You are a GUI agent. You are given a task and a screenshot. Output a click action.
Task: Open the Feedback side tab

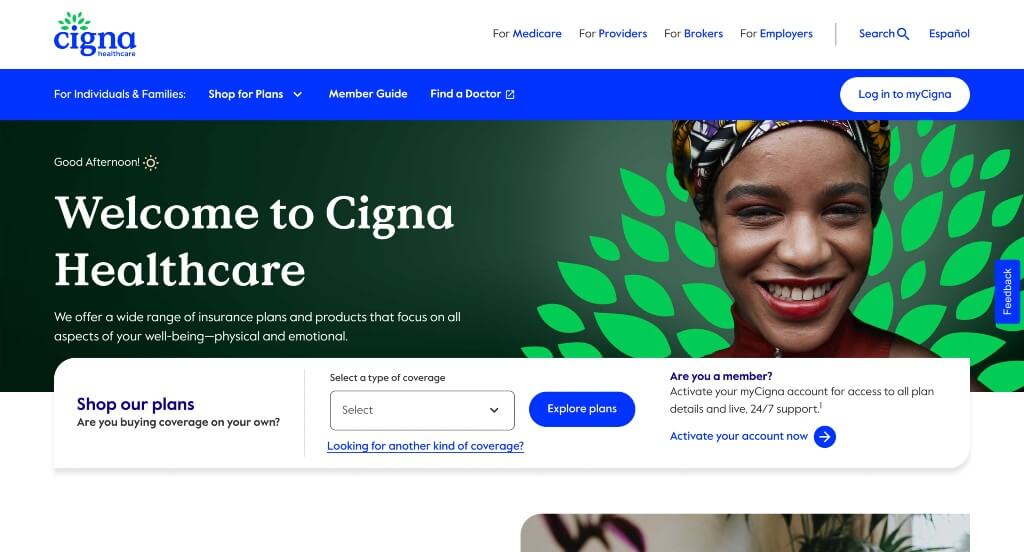coord(1007,291)
